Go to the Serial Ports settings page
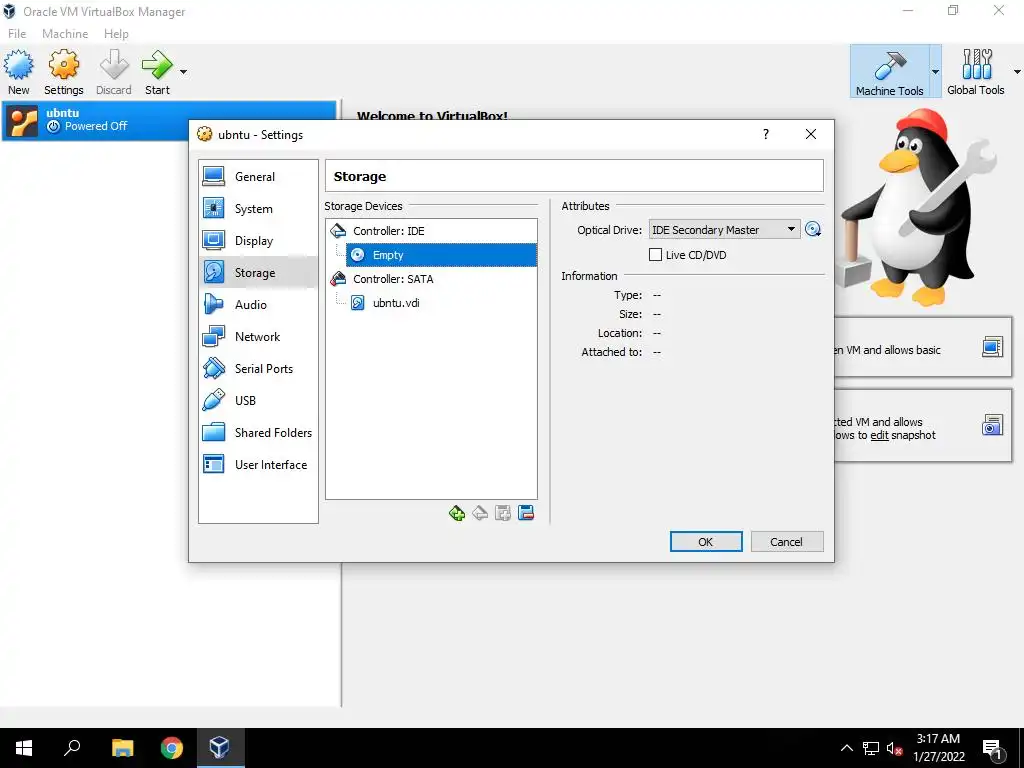Viewport: 1024px width, 768px height. pos(258,368)
